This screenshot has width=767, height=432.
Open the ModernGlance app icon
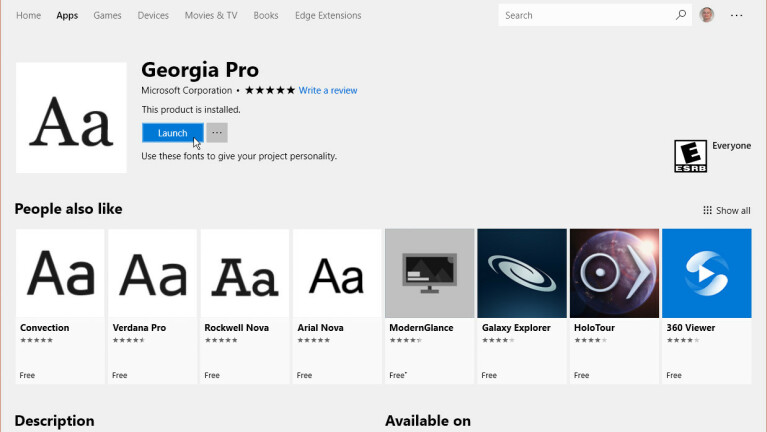pyautogui.click(x=429, y=273)
